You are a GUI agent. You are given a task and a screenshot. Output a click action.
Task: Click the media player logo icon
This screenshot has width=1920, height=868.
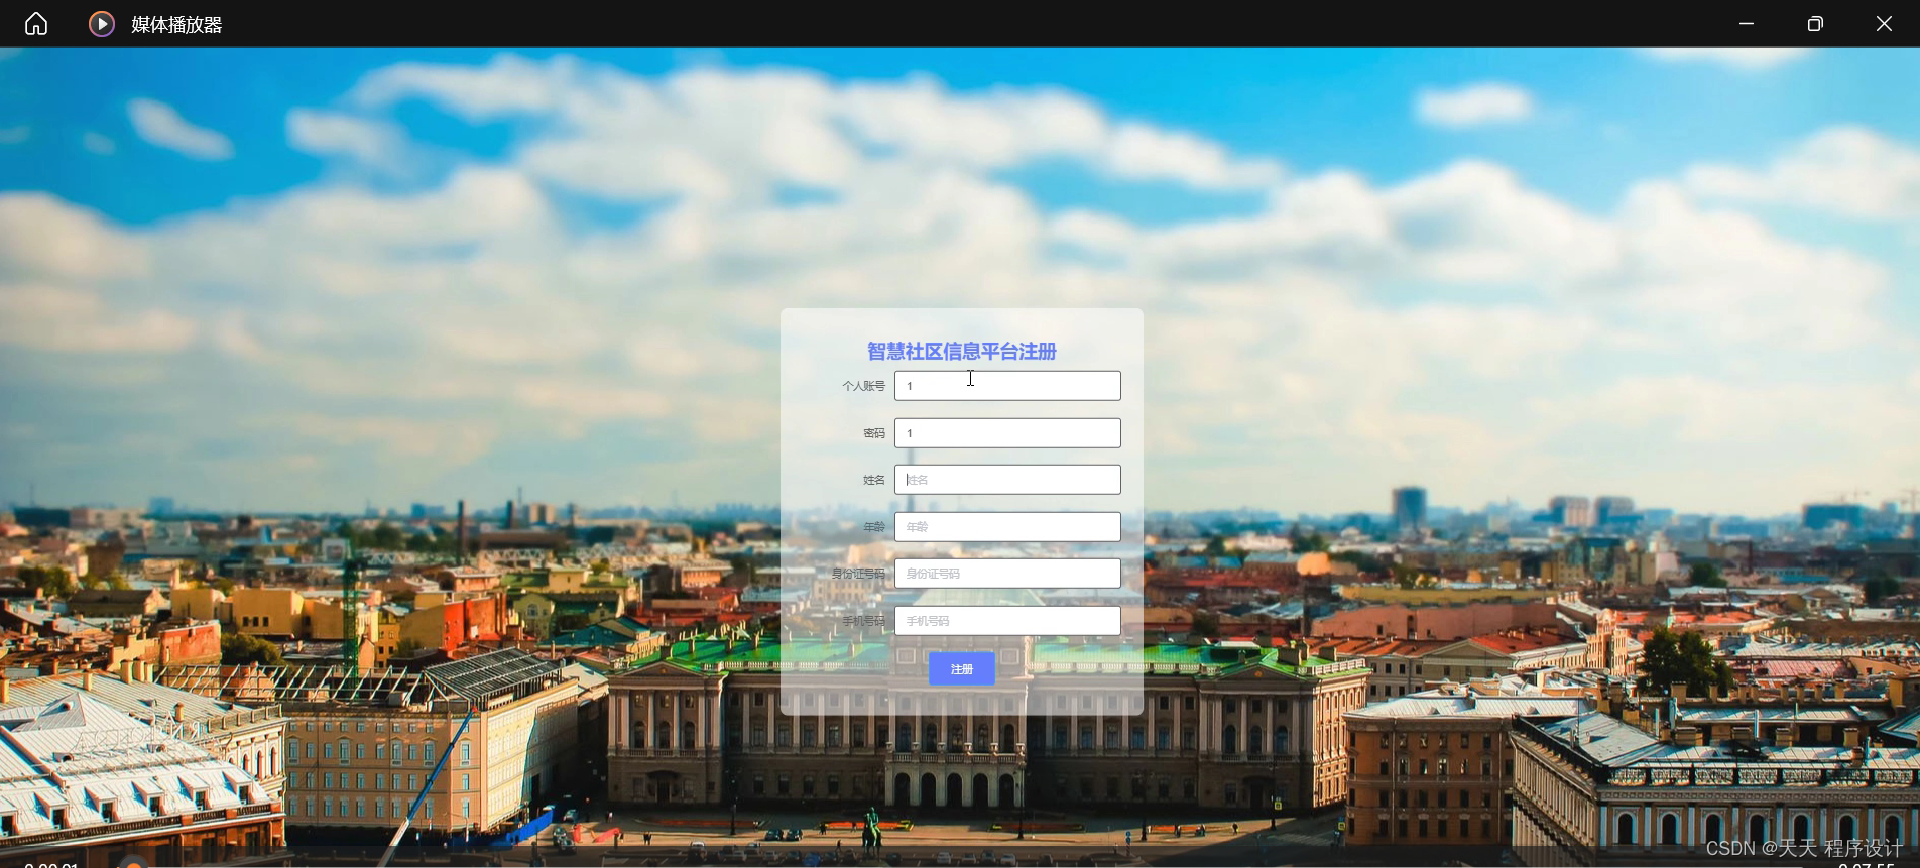[102, 23]
